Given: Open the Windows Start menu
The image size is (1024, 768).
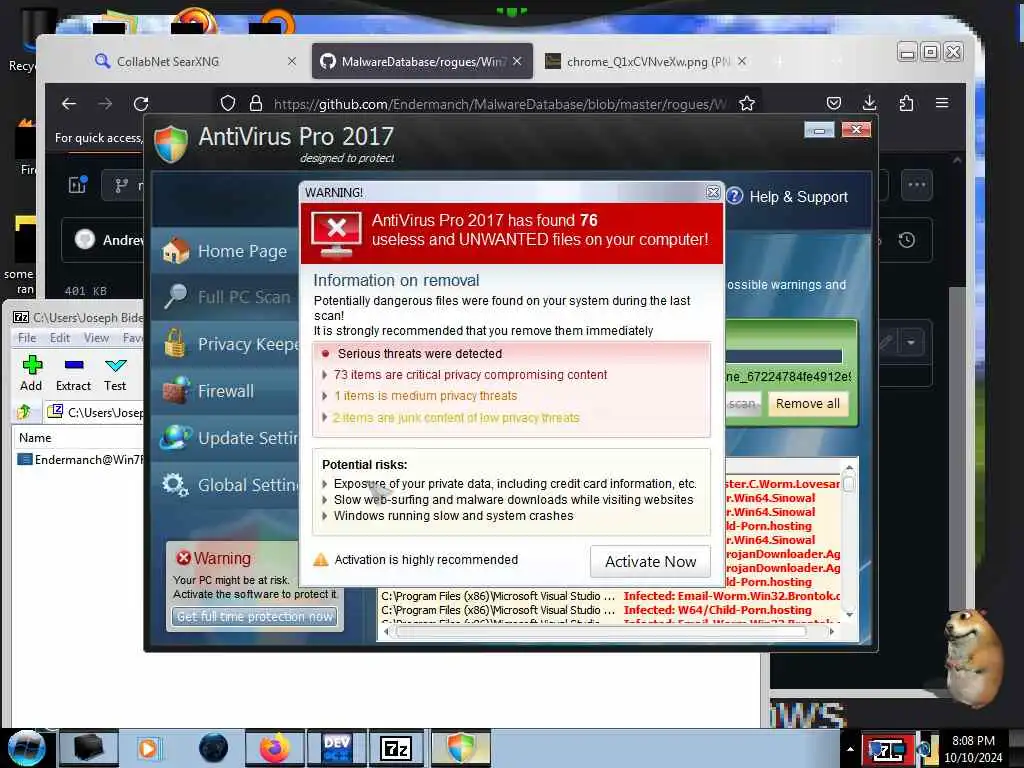Looking at the screenshot, I should [26, 748].
